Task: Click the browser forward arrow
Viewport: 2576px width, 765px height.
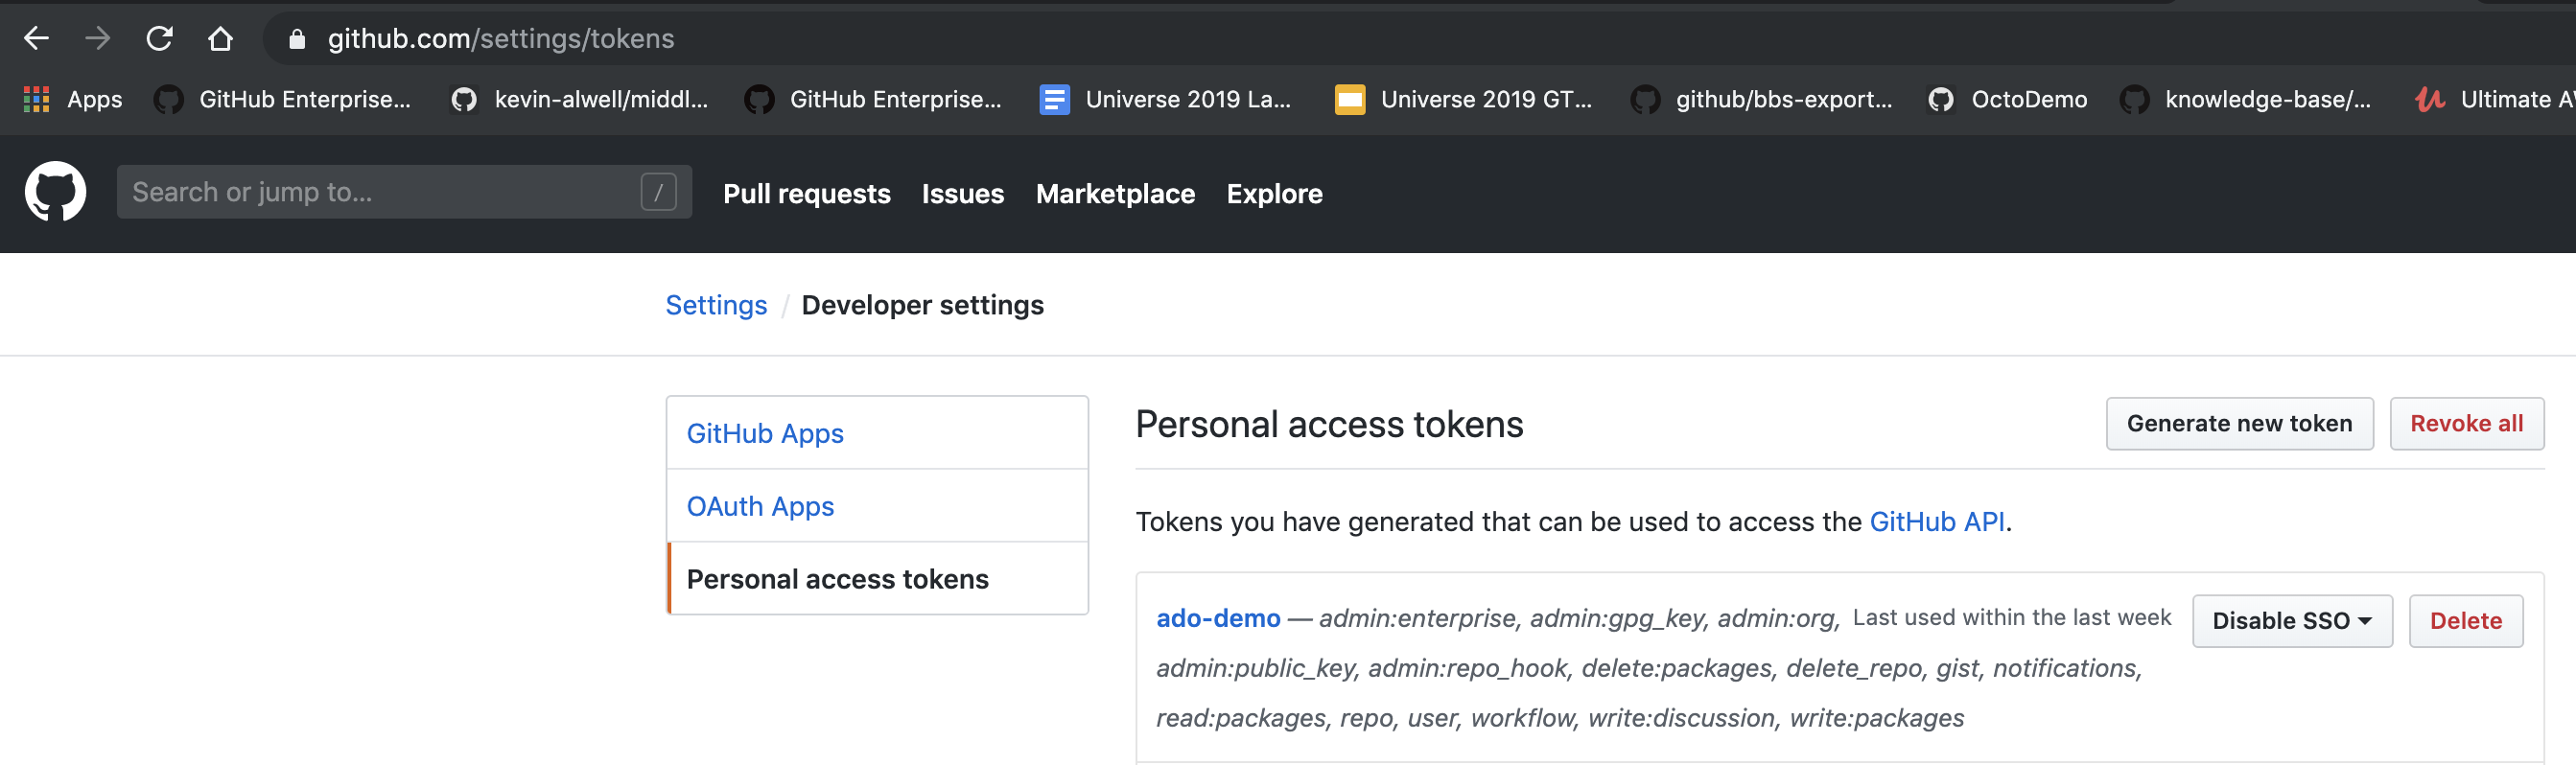Action: click(98, 39)
